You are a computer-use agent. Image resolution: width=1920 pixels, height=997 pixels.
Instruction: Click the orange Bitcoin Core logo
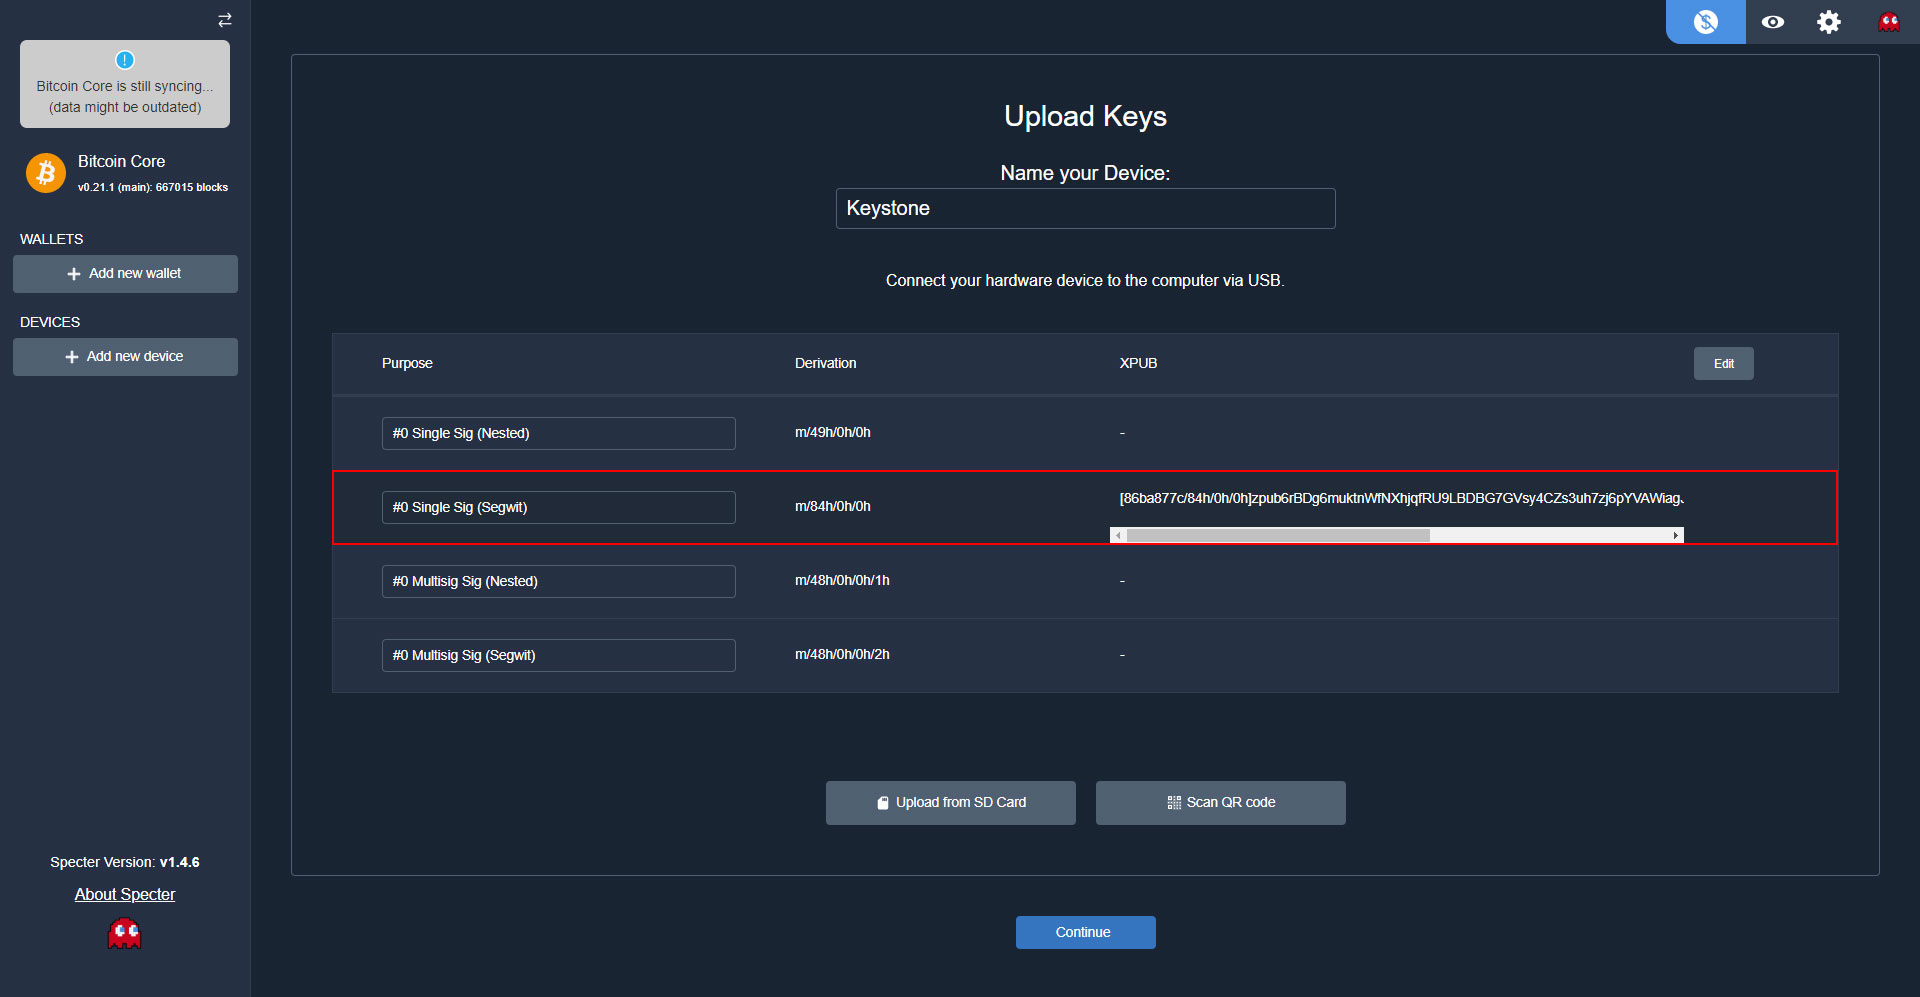click(x=45, y=173)
